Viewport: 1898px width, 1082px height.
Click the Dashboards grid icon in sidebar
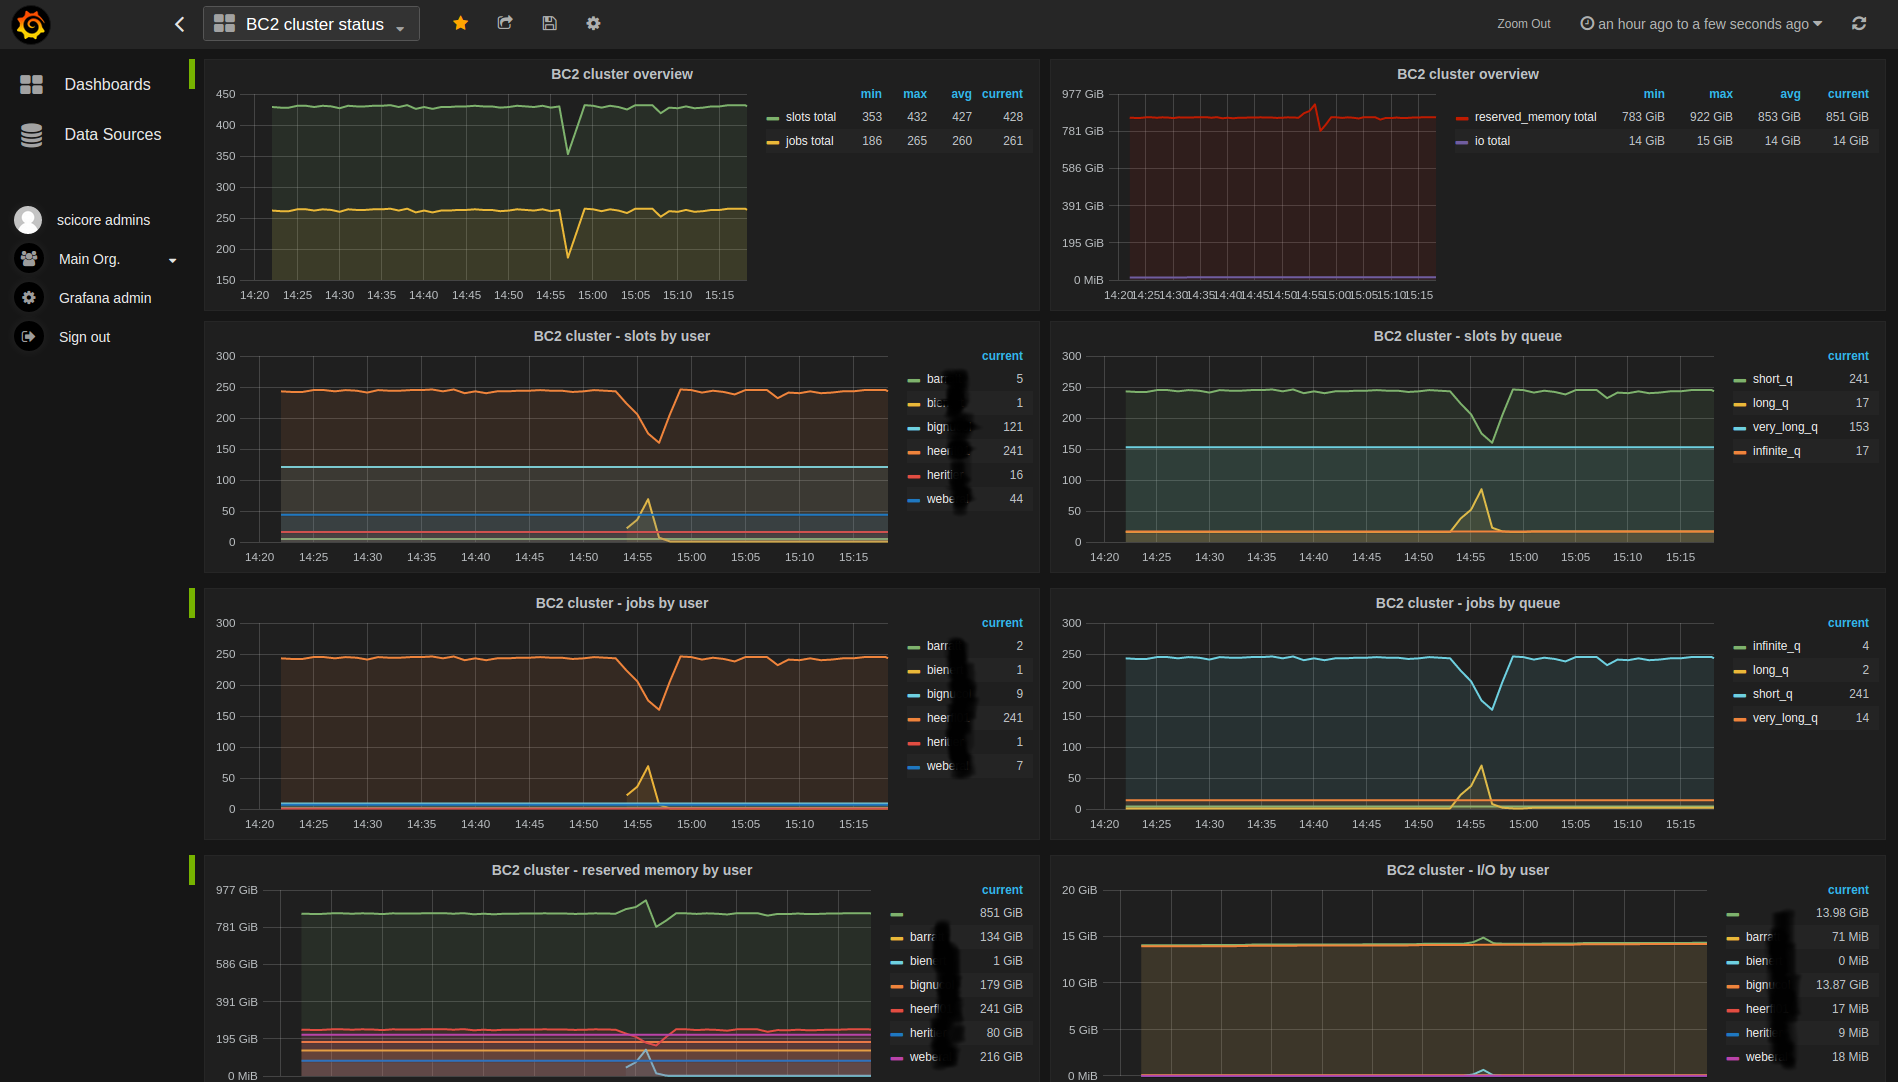(x=31, y=85)
